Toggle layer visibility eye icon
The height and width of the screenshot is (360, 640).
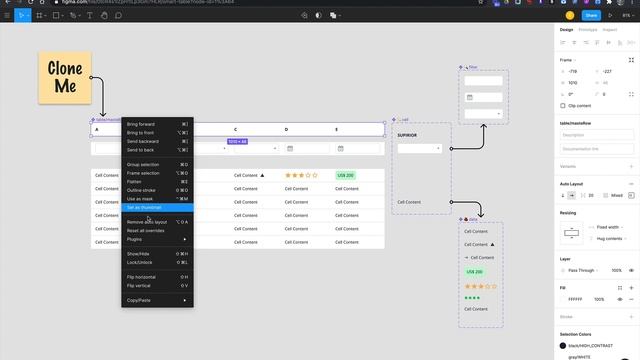pyautogui.click(x=631, y=270)
